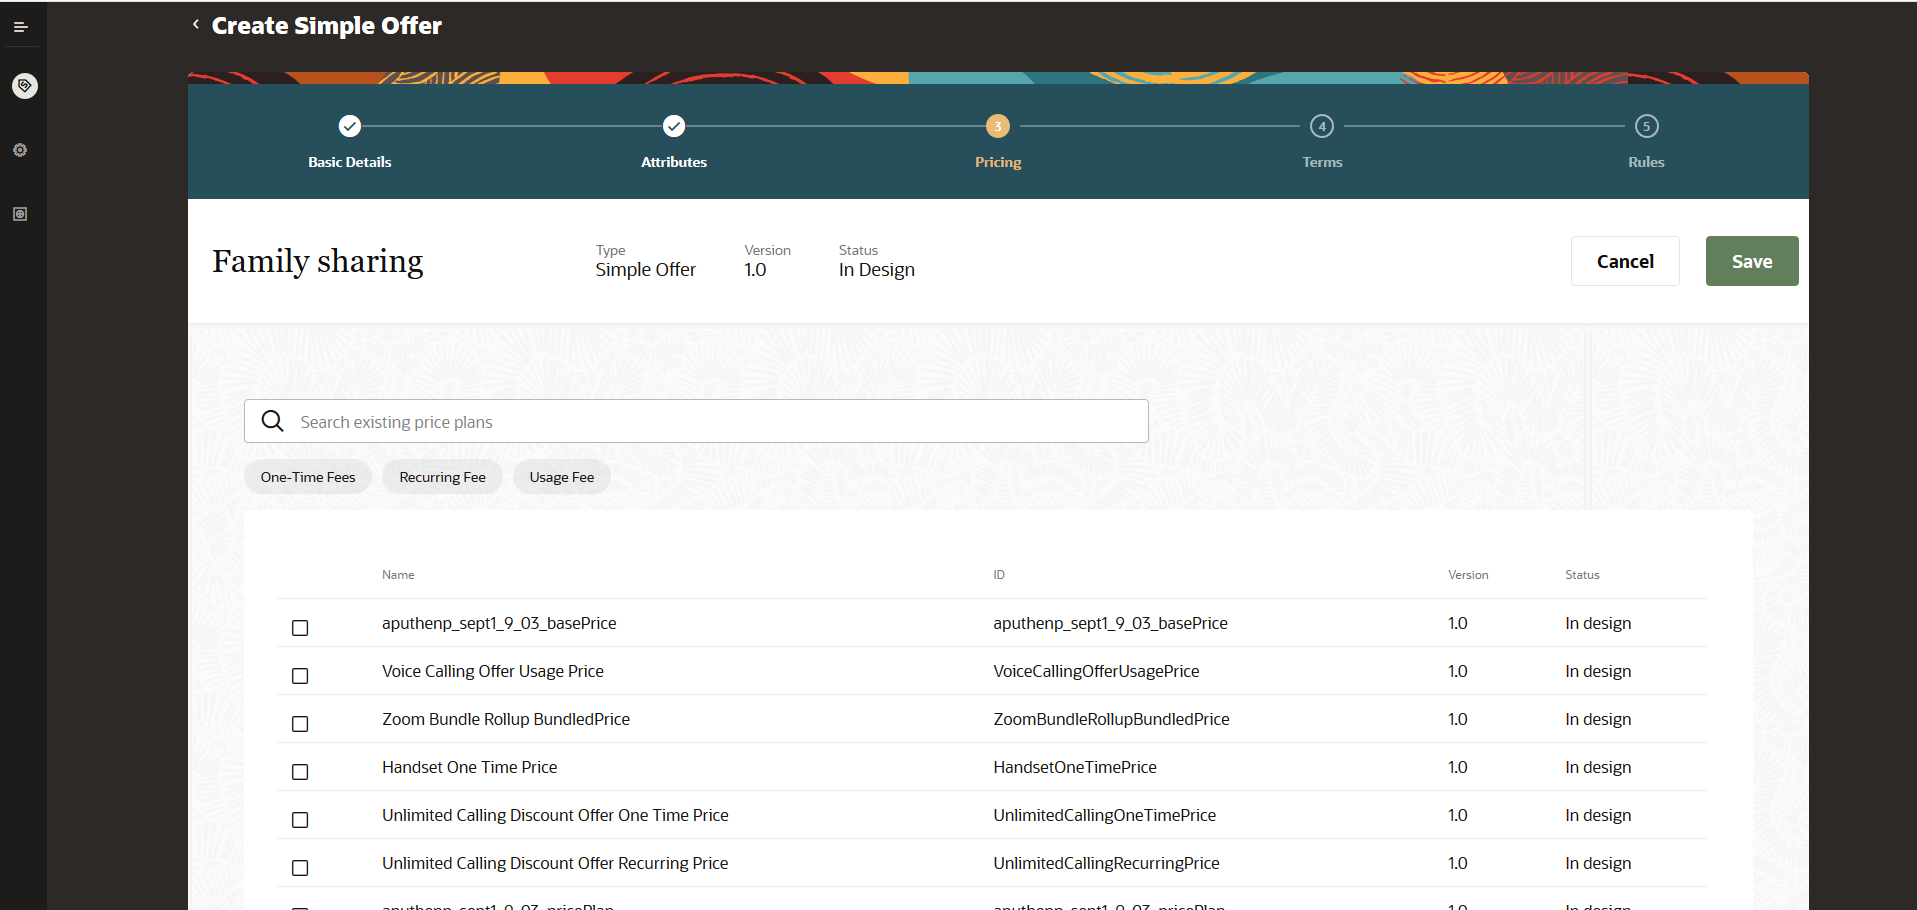Open the hamburger navigation menu
Image resolution: width=1917 pixels, height=910 pixels.
coord(20,27)
